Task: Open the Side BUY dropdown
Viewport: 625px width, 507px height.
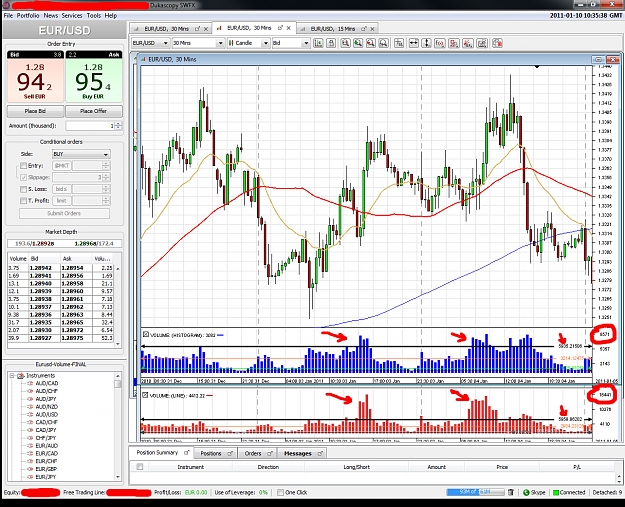Action: pyautogui.click(x=81, y=154)
